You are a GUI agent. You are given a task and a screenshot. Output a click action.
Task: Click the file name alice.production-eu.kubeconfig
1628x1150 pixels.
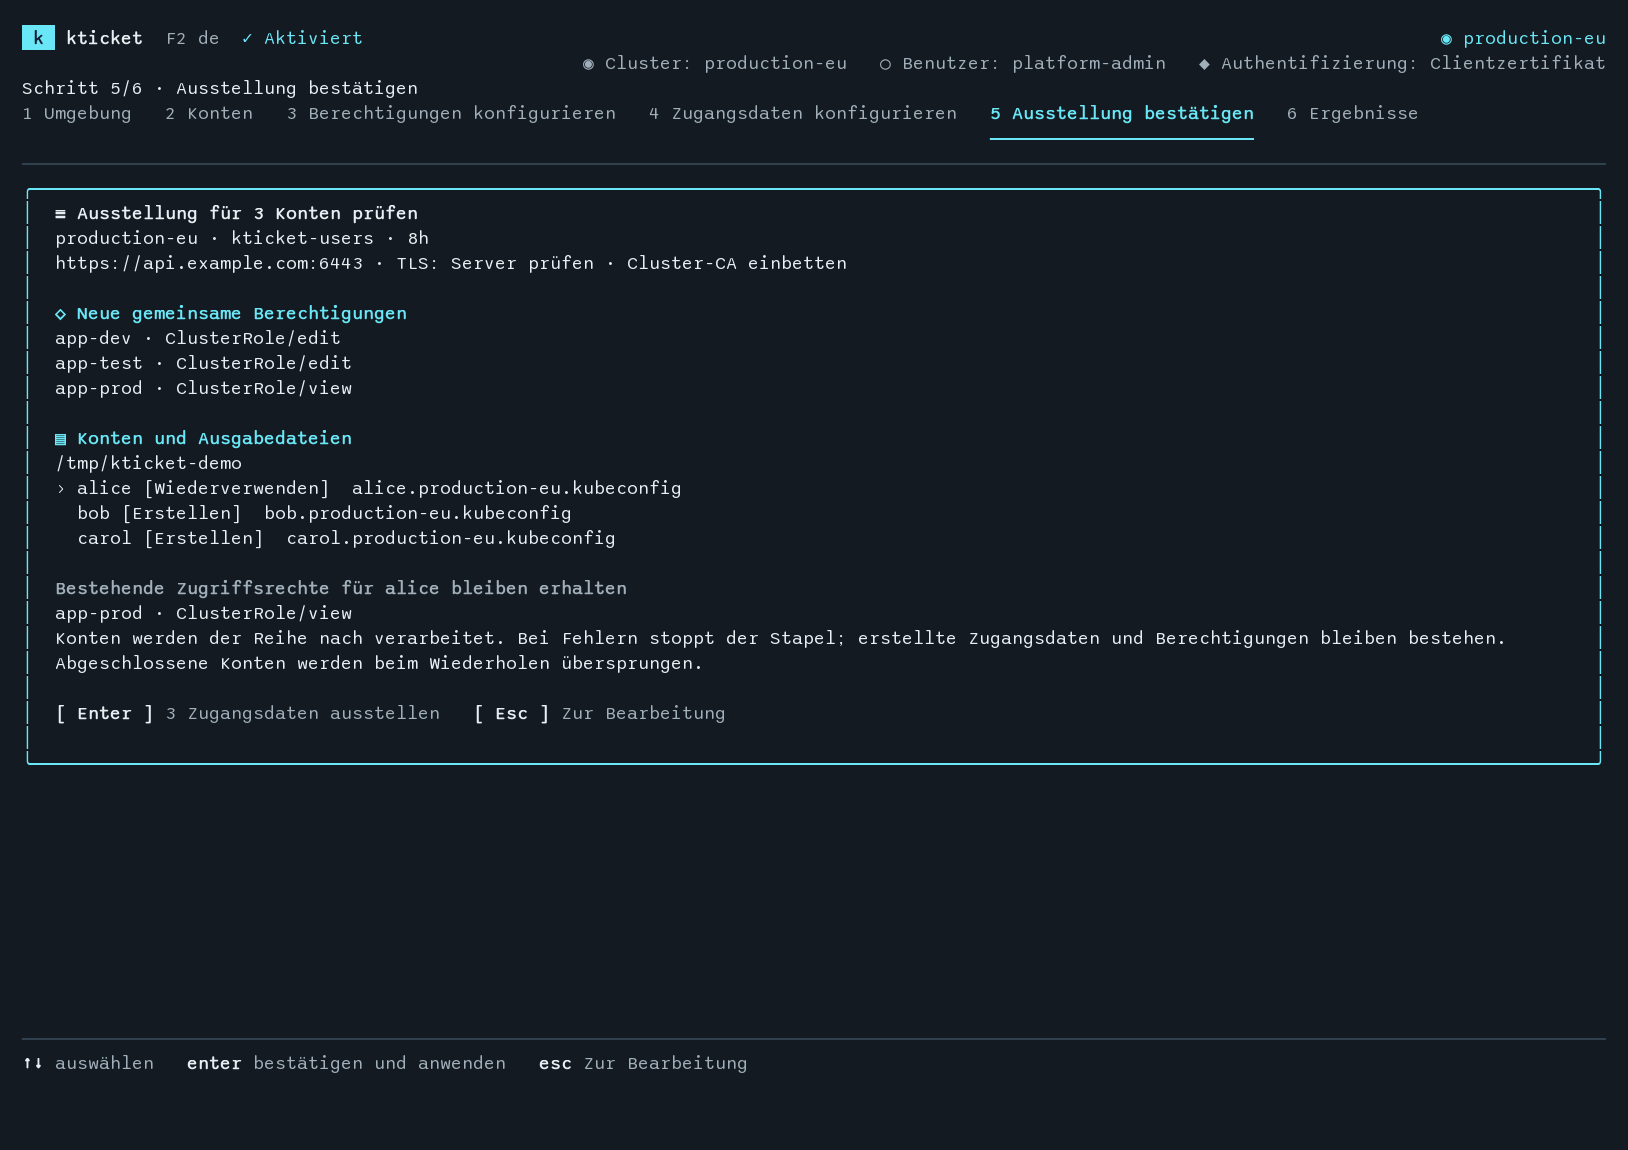tap(517, 488)
